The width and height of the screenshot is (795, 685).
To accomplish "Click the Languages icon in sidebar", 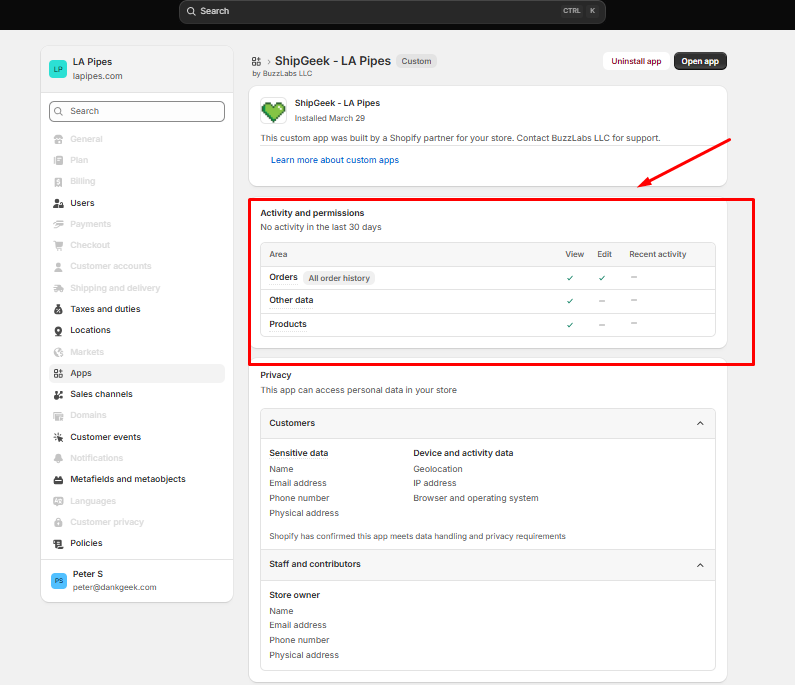I will [58, 501].
